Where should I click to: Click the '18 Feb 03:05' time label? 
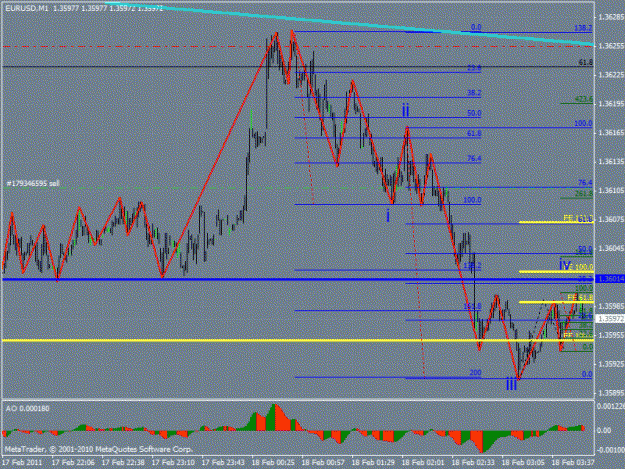[523, 463]
